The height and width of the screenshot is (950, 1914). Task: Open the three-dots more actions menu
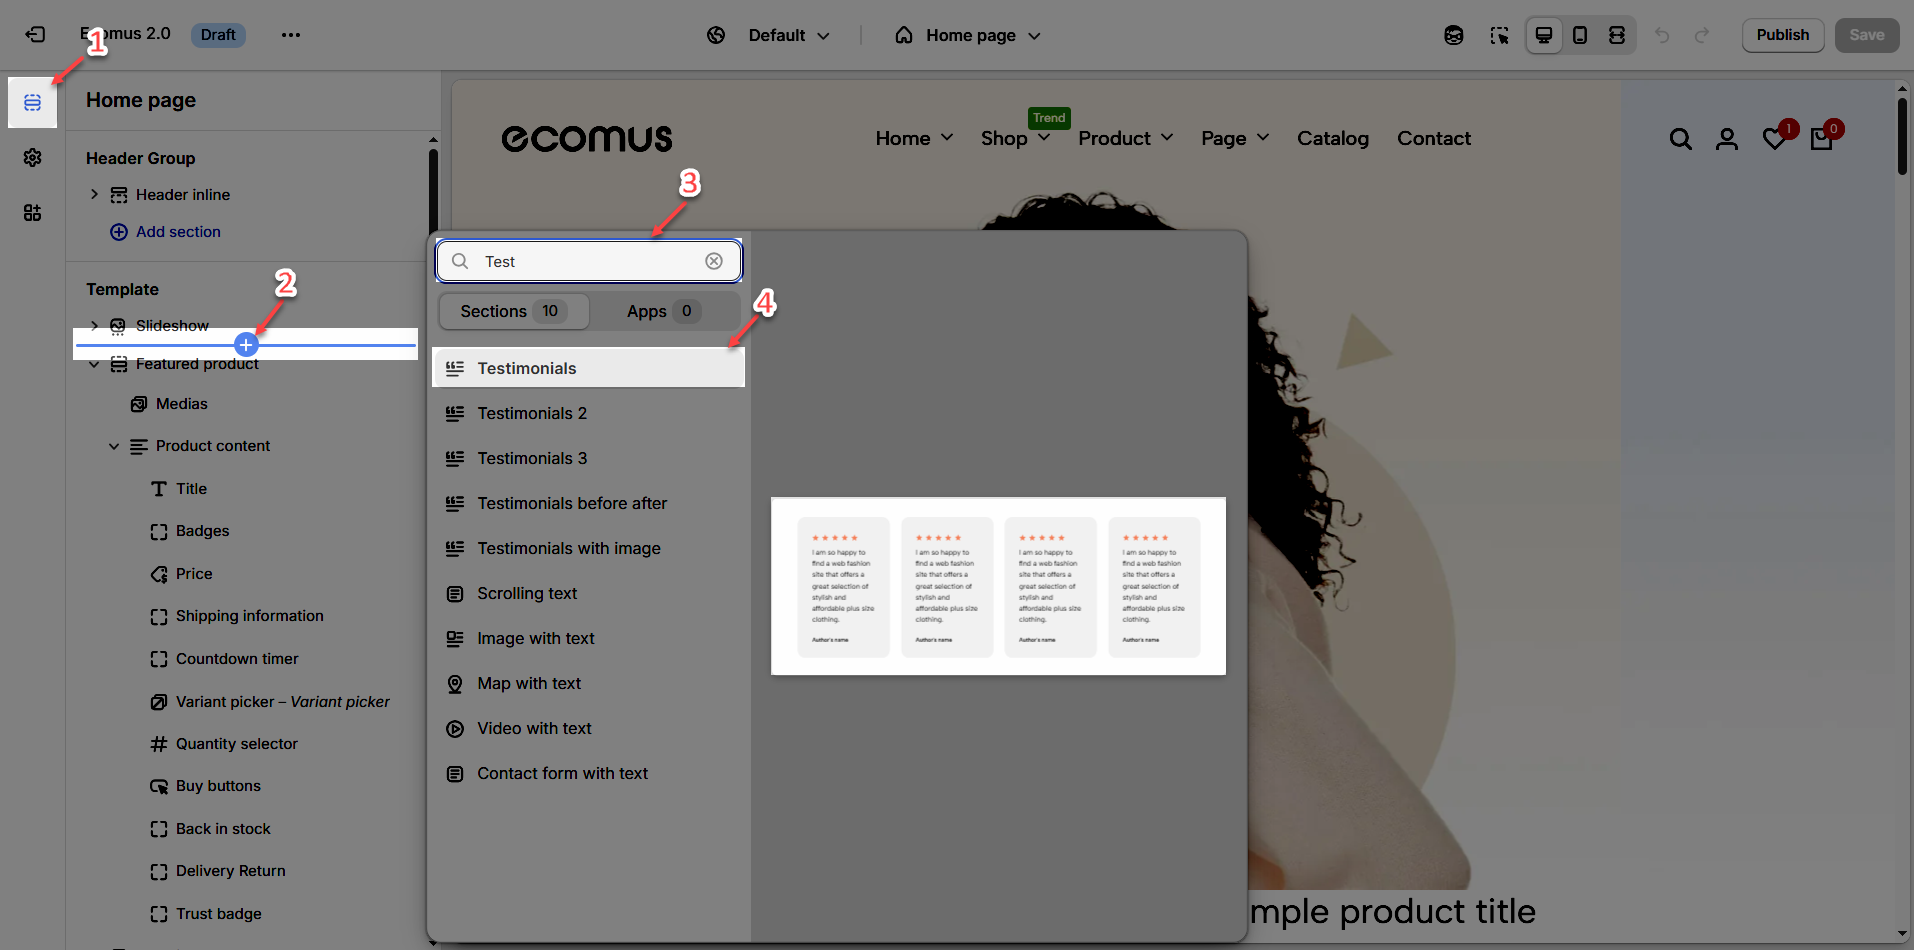coord(291,35)
